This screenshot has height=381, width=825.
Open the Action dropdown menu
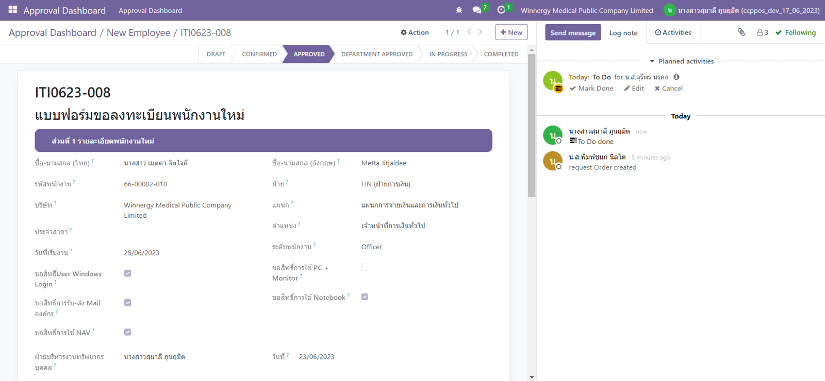tap(415, 32)
